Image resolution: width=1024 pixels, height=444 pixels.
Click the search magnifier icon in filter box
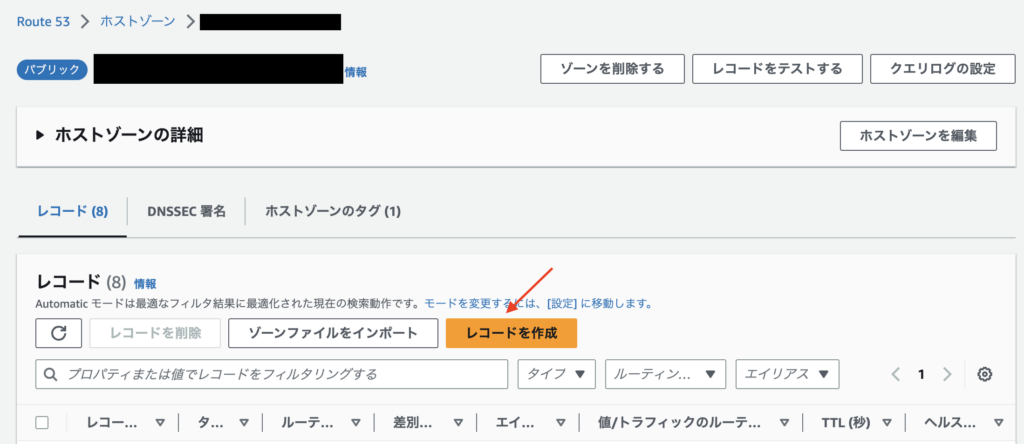point(50,374)
